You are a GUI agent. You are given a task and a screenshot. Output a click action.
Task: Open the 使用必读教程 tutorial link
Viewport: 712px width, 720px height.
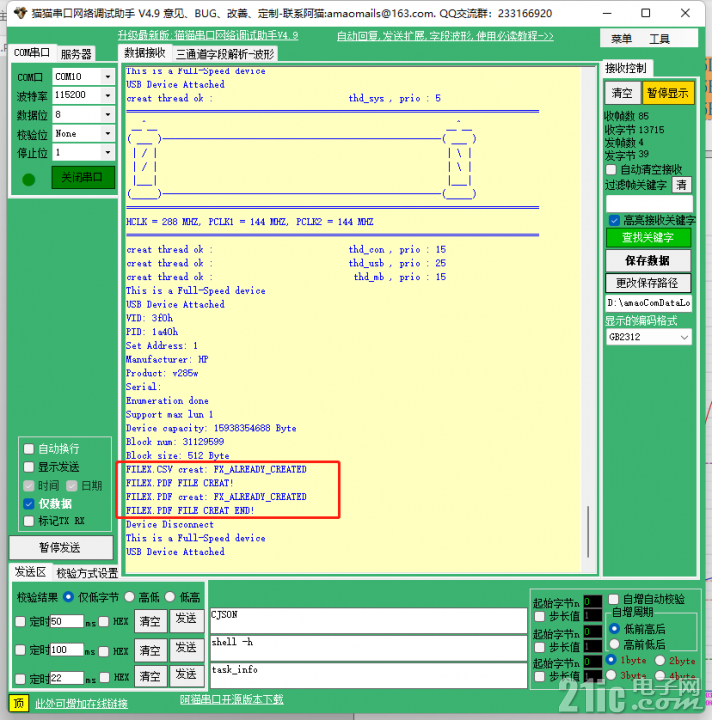(514, 35)
